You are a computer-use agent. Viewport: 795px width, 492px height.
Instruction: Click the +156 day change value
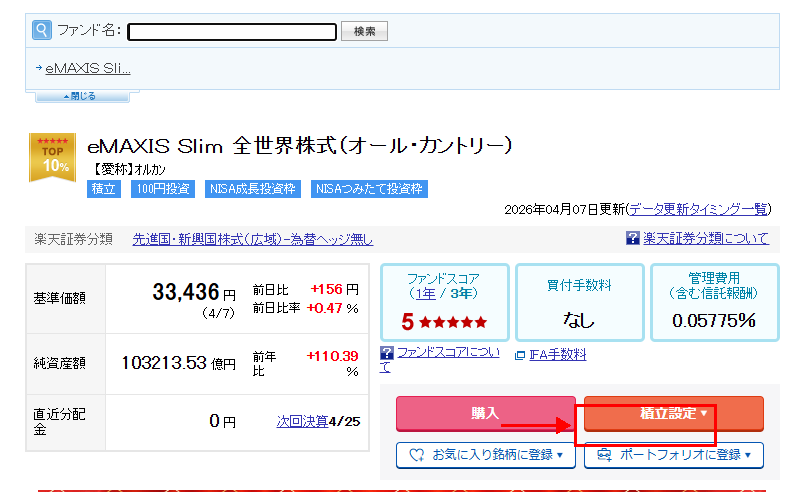[x=327, y=289]
